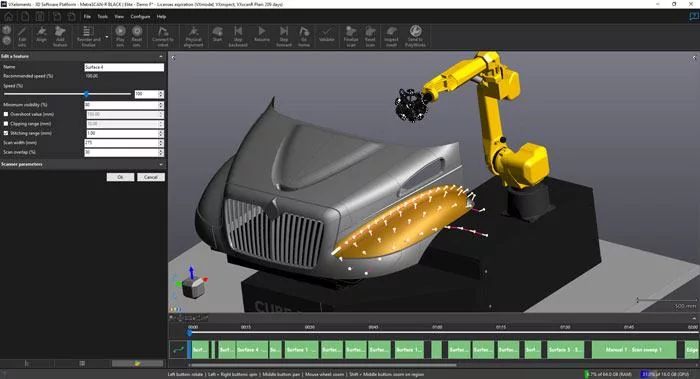Click the Add feature tool
This screenshot has height=379, width=700.
(60, 36)
